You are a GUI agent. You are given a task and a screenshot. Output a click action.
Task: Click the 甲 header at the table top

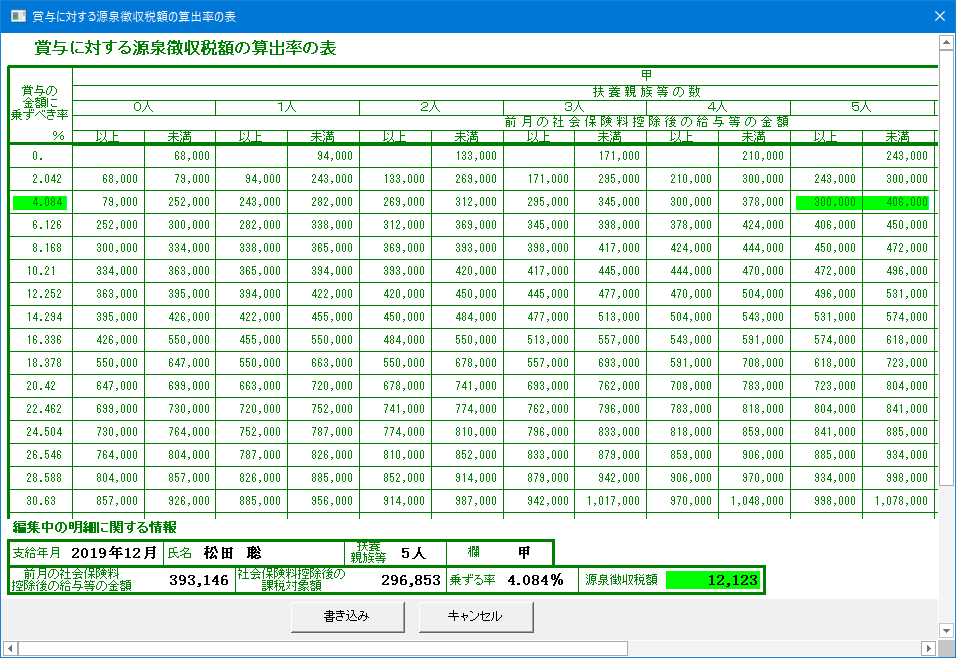coord(646,75)
